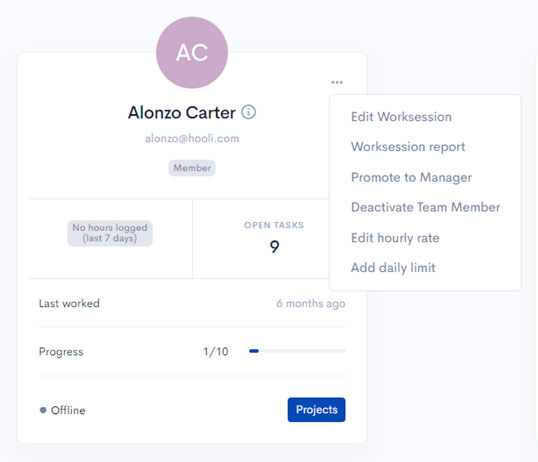This screenshot has height=462, width=538.
Task: Choose Edit hourly rate option
Action: click(395, 238)
